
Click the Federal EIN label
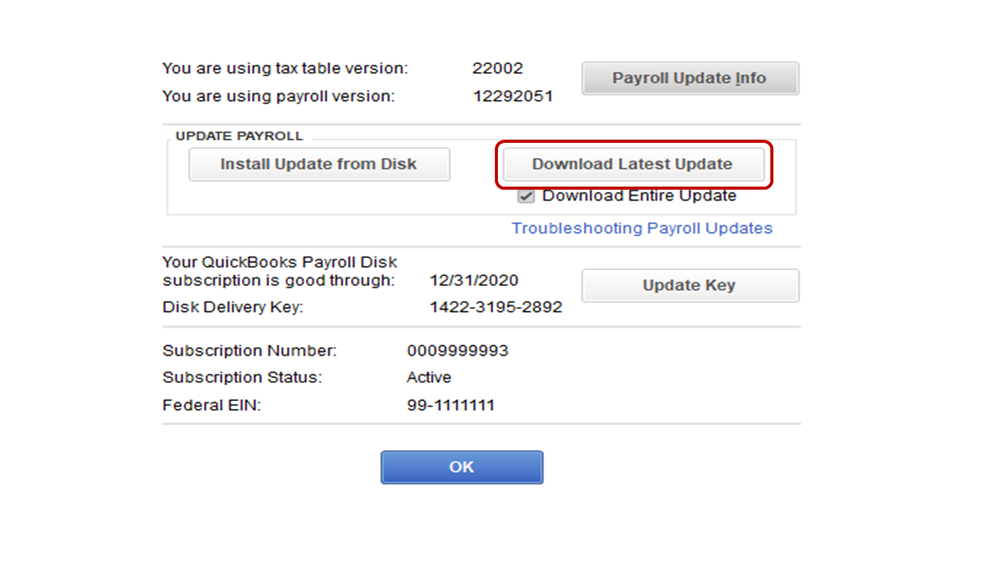[211, 406]
